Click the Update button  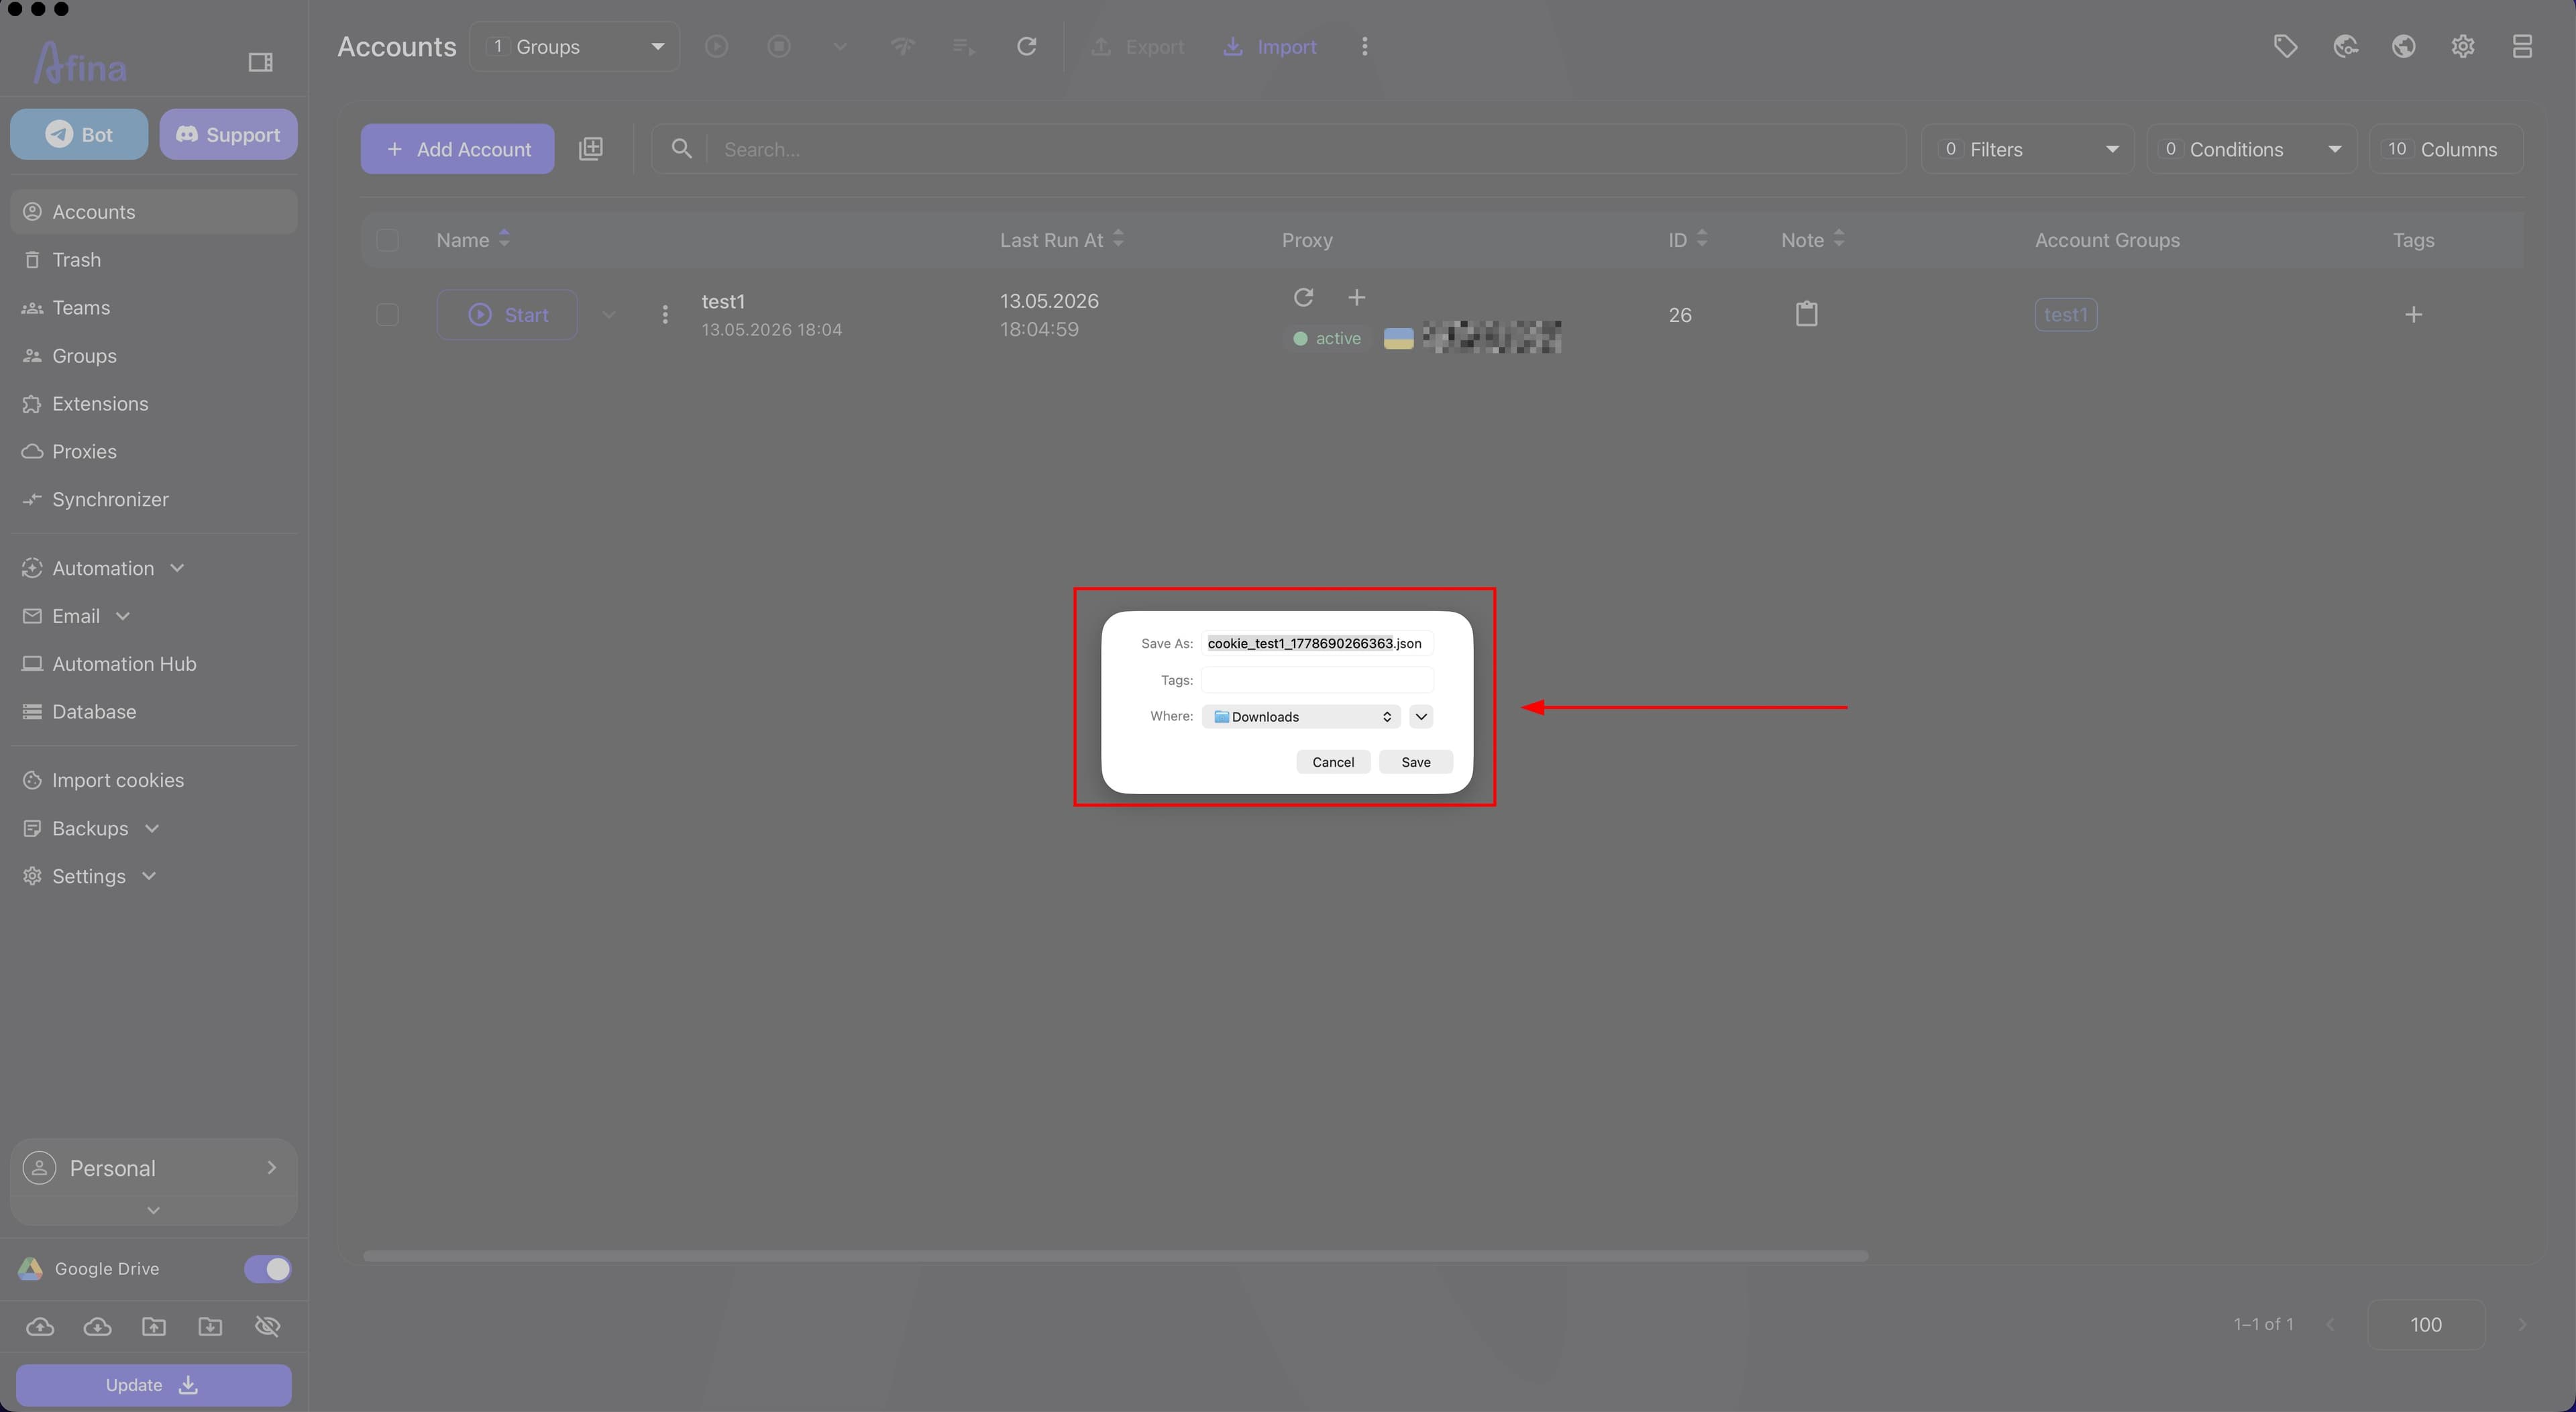[154, 1385]
